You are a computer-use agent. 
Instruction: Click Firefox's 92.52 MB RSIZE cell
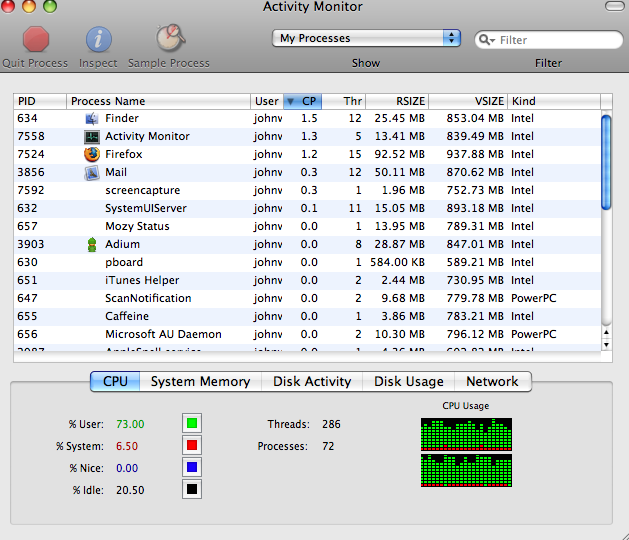pos(400,154)
